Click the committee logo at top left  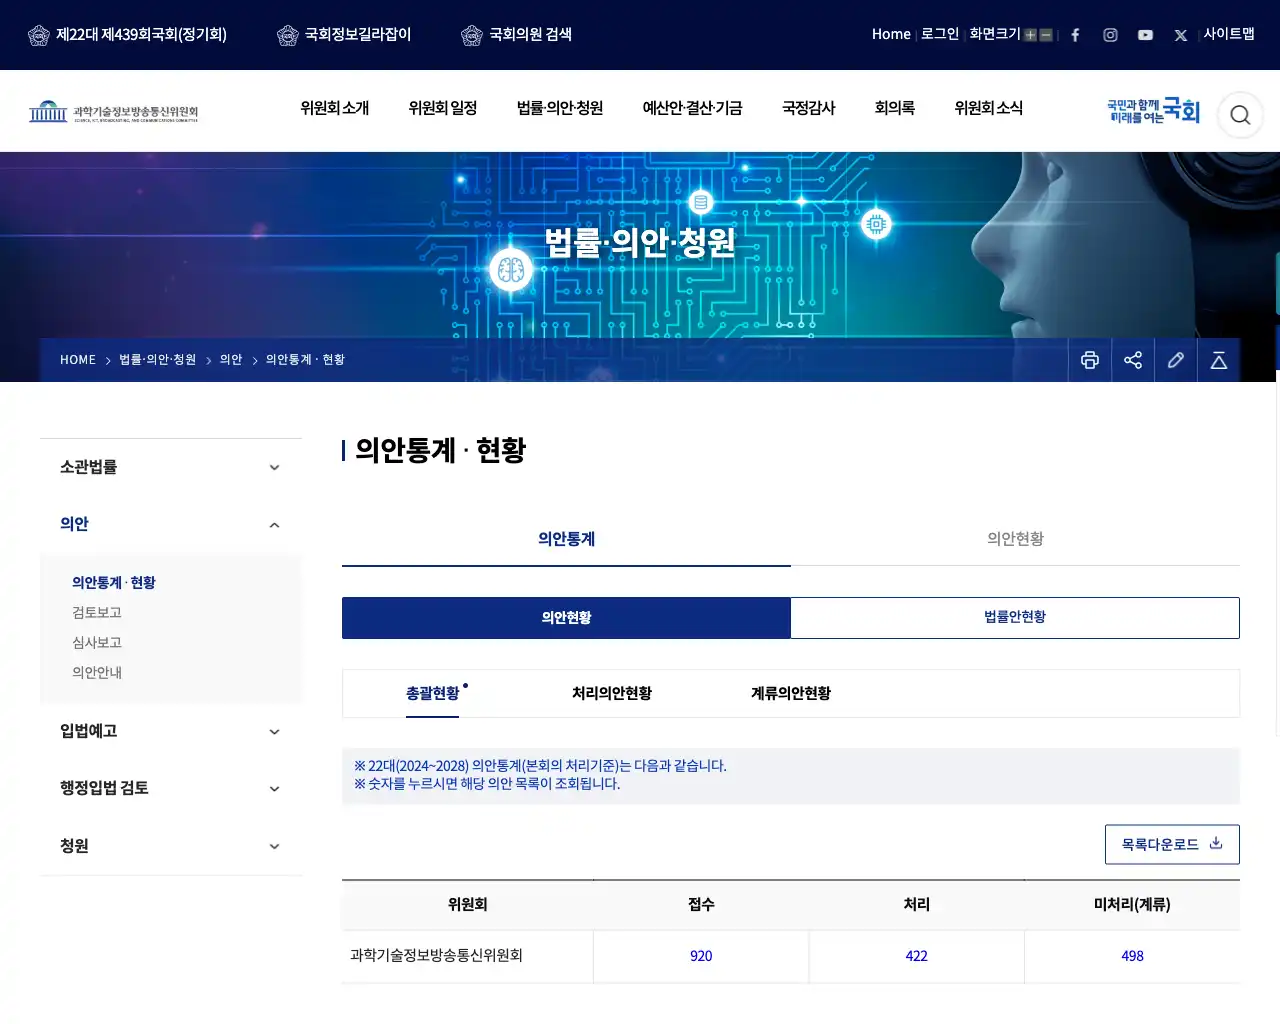pyautogui.click(x=113, y=111)
